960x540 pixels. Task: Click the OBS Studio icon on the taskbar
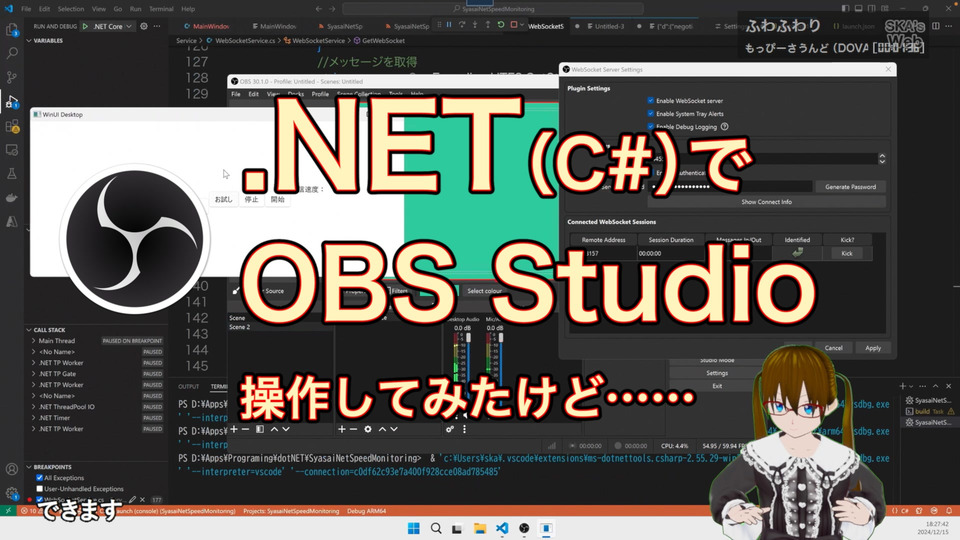524,528
